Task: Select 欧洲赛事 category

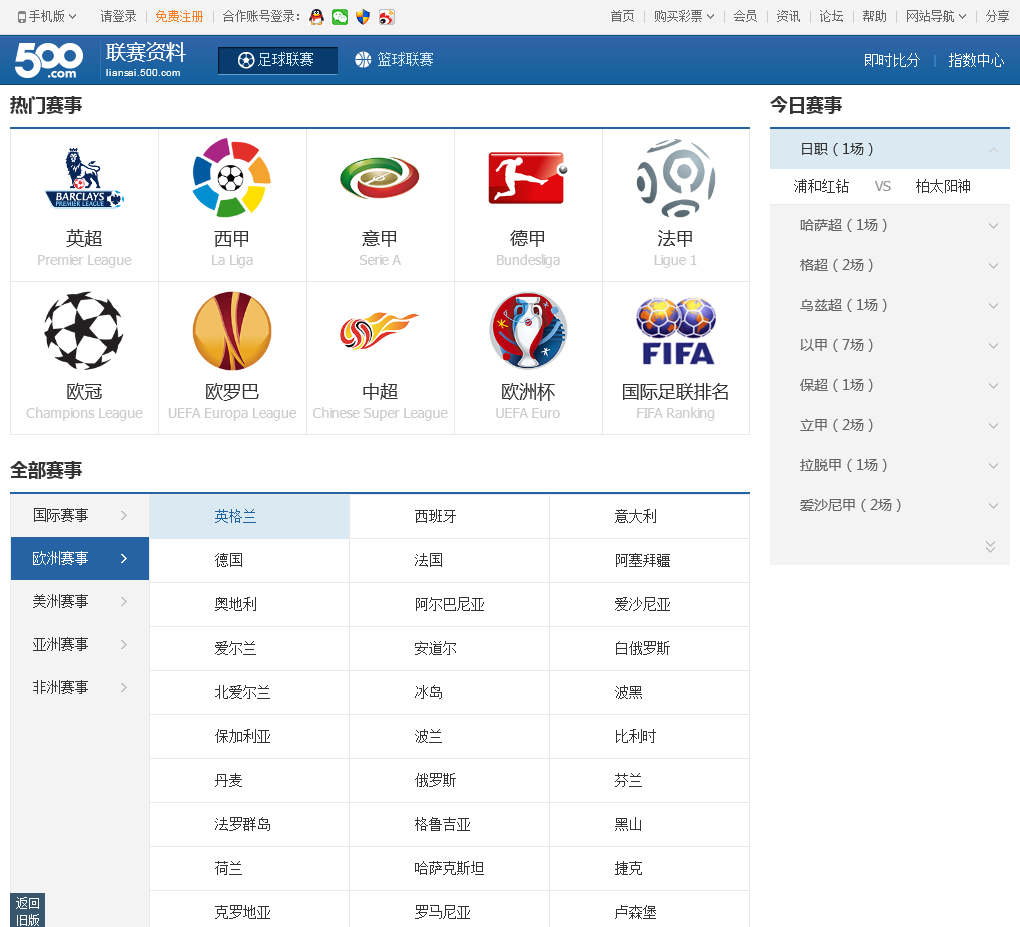Action: (80, 558)
